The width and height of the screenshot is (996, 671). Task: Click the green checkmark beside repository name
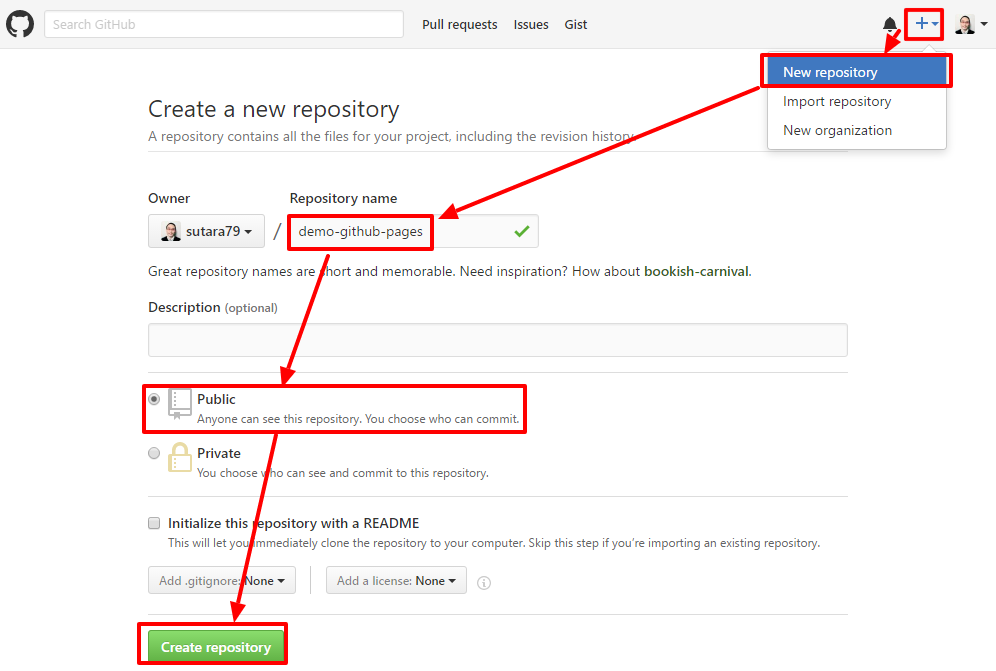522,231
